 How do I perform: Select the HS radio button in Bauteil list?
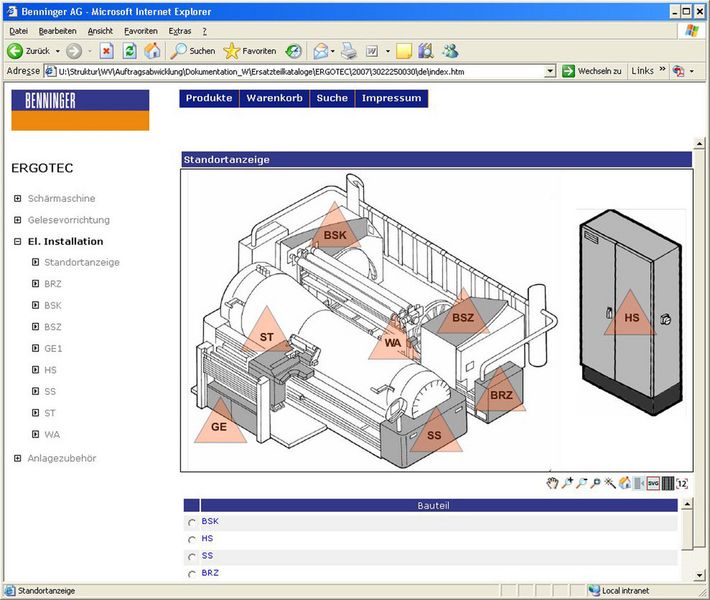[x=192, y=540]
